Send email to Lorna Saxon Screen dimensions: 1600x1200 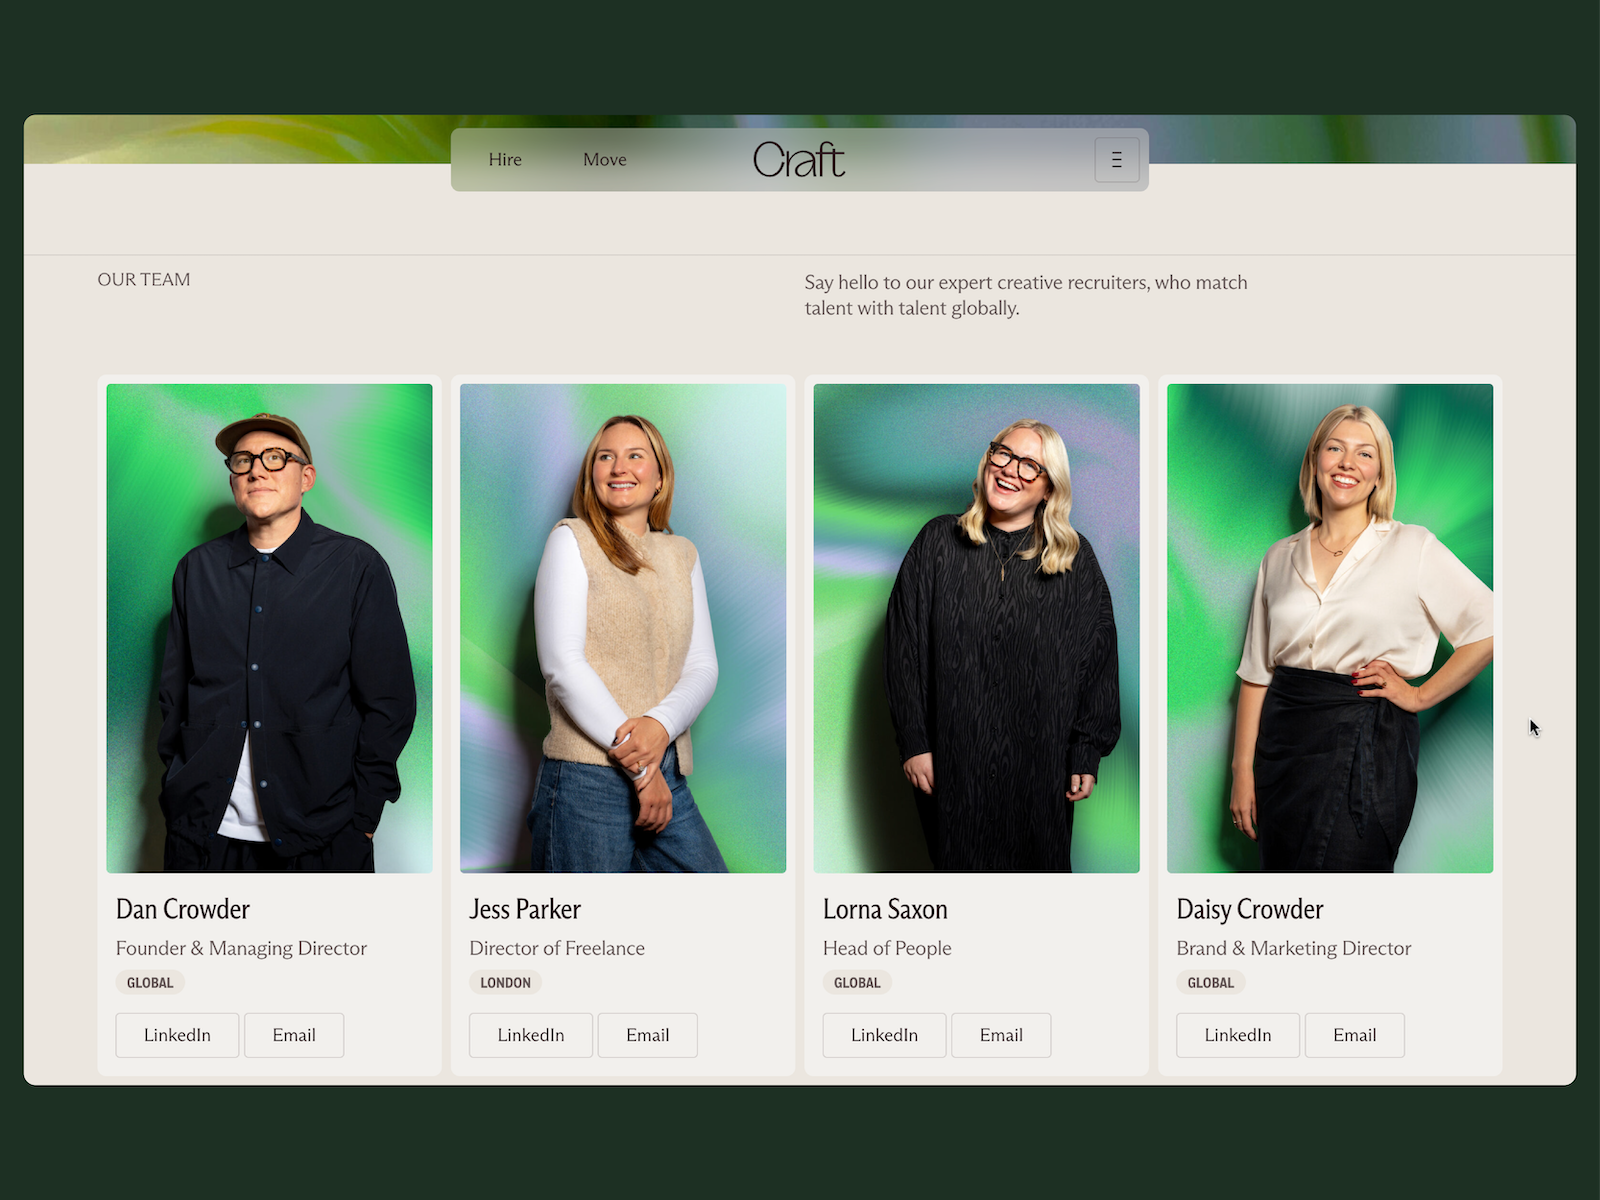[1001, 1035]
